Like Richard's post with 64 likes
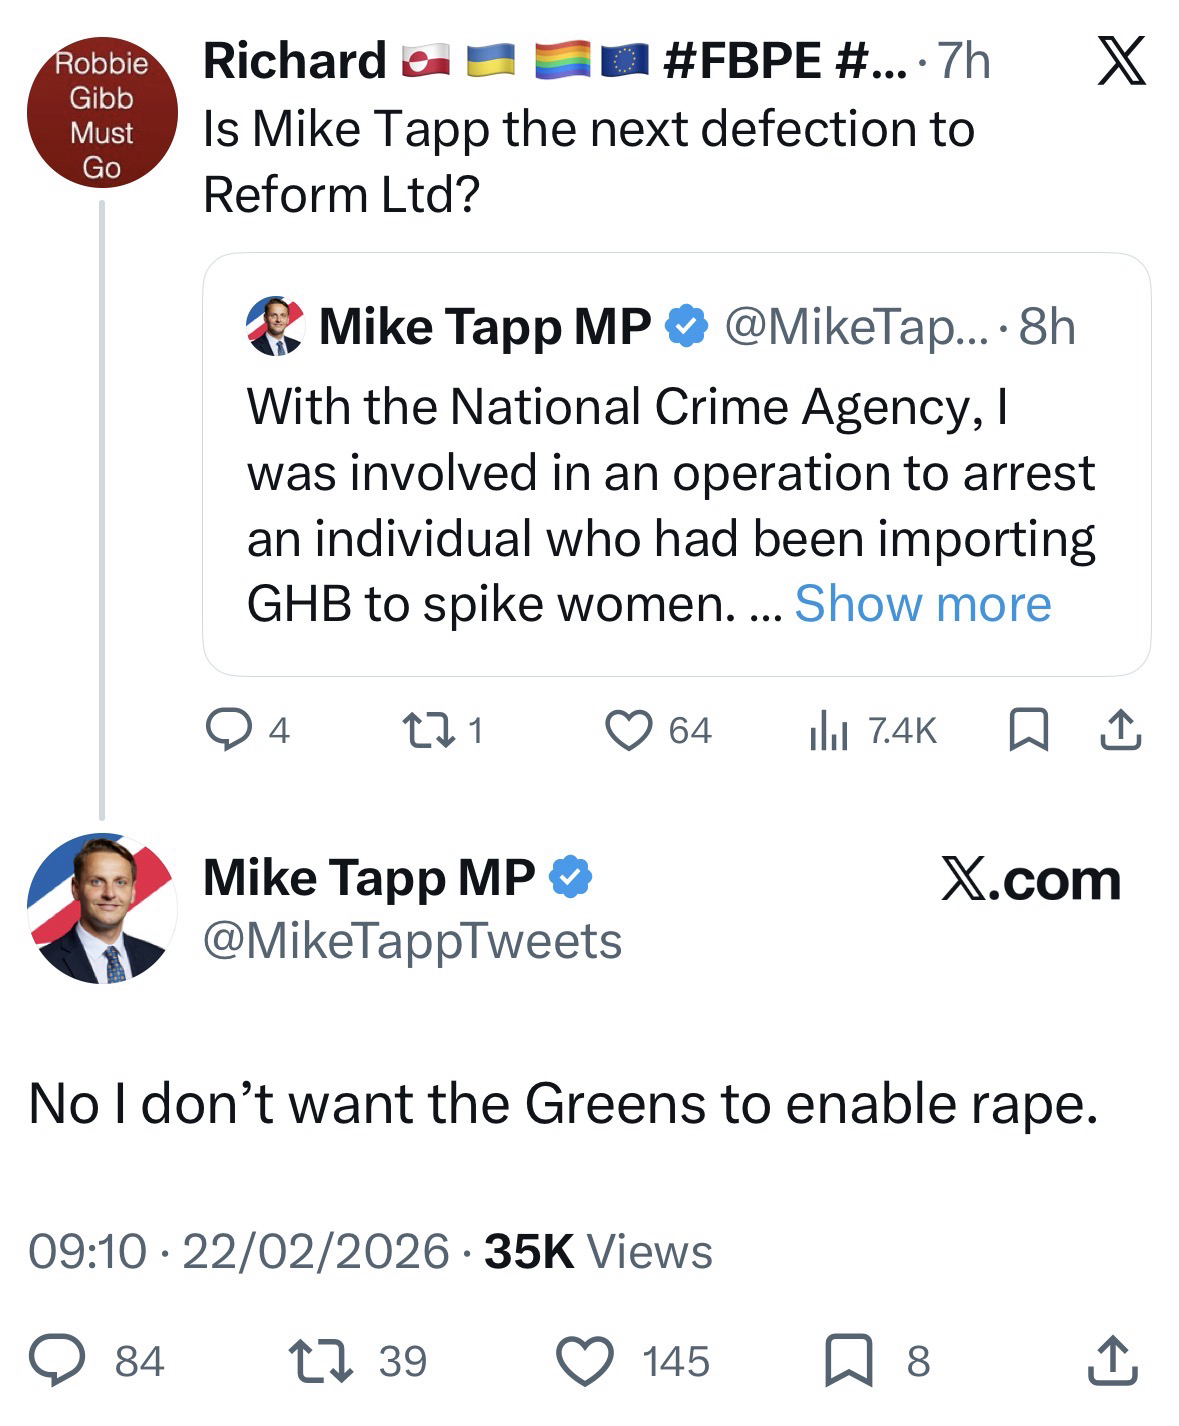 630,730
